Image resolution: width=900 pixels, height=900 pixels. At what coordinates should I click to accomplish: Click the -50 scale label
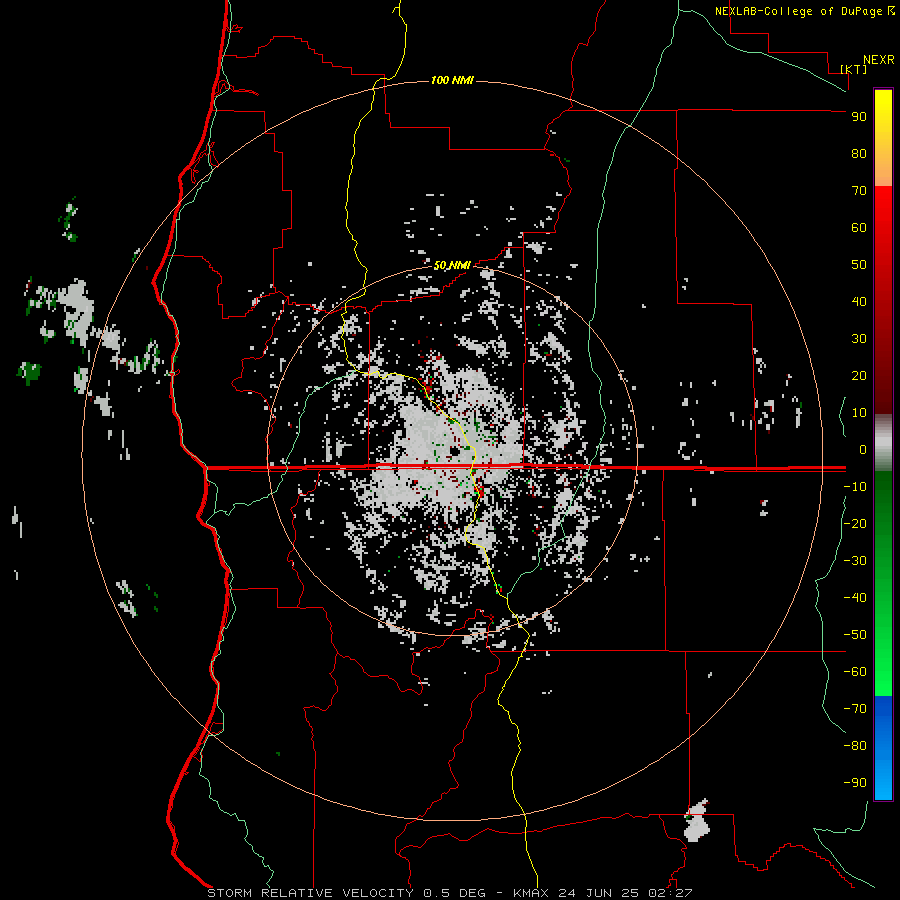click(855, 635)
